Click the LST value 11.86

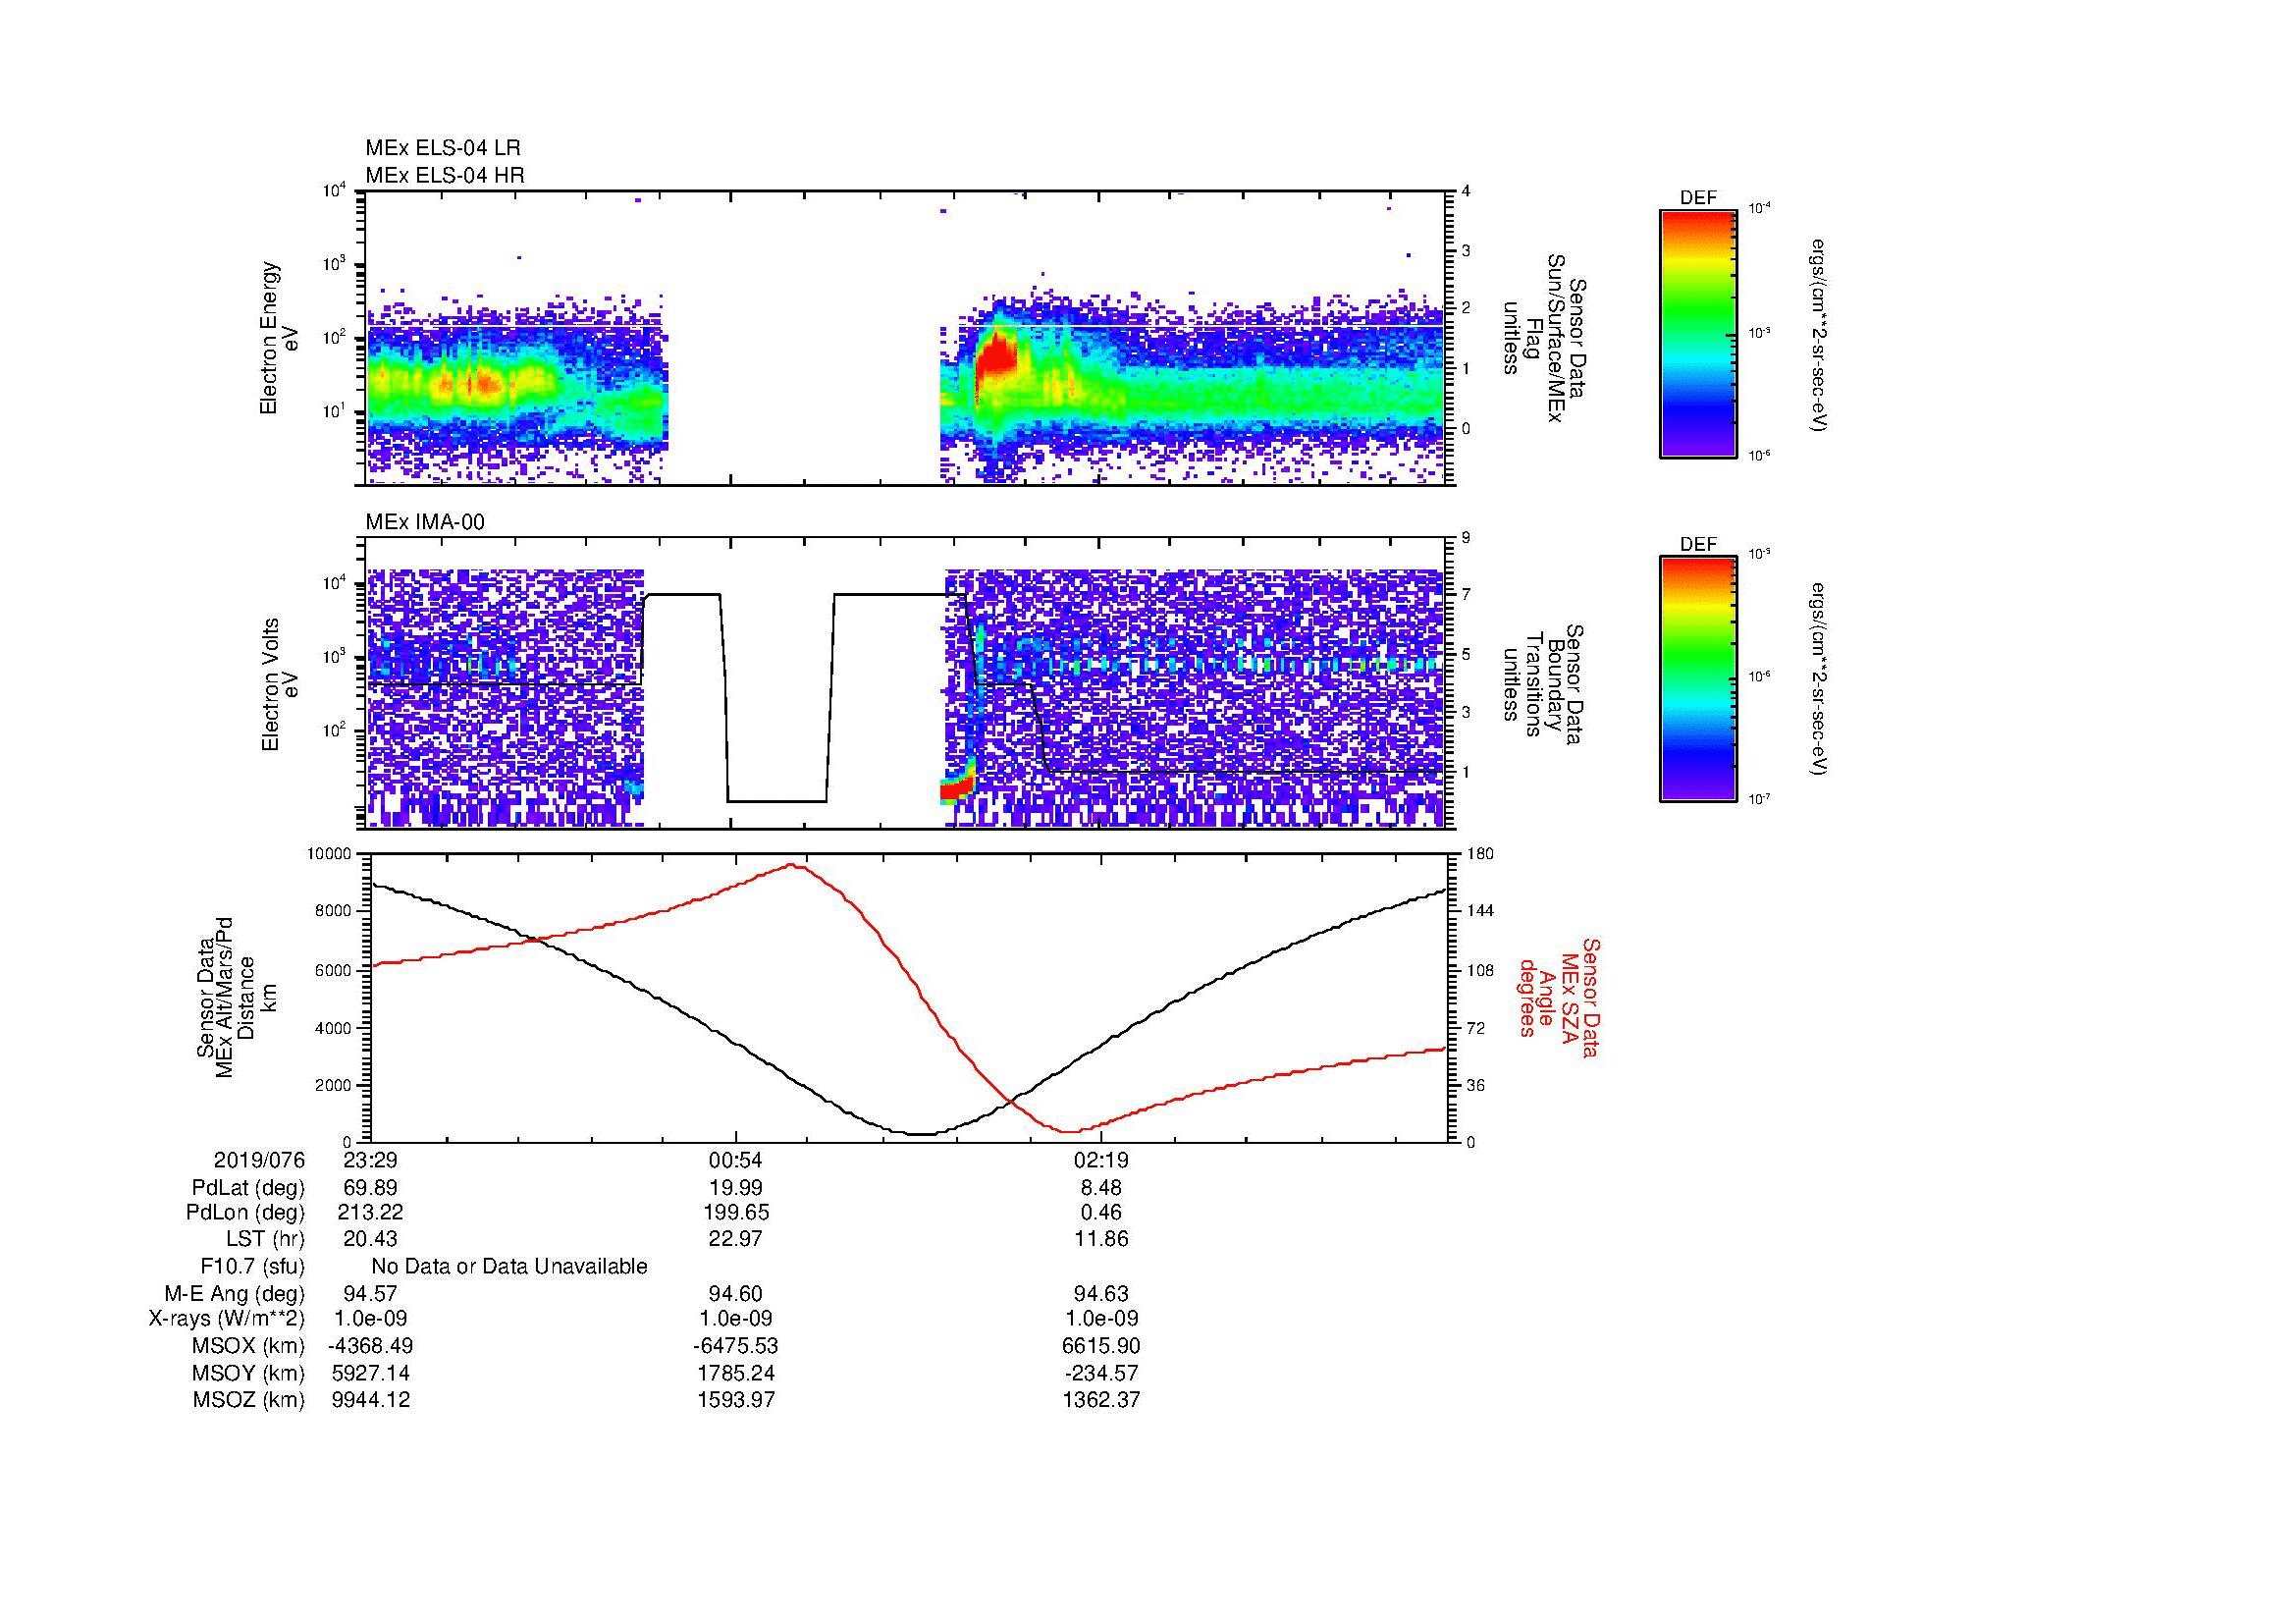coord(1101,1240)
